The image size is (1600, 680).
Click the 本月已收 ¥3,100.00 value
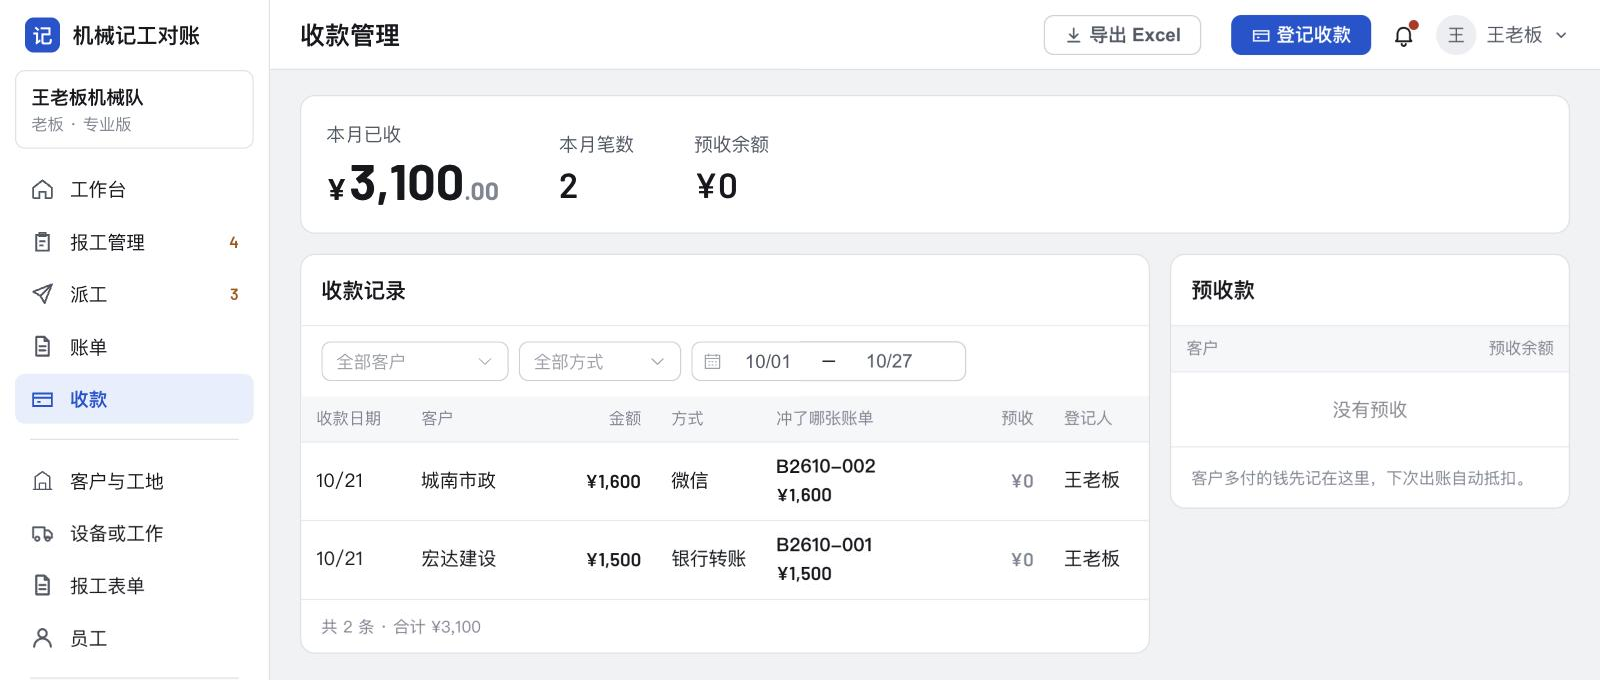tap(413, 184)
